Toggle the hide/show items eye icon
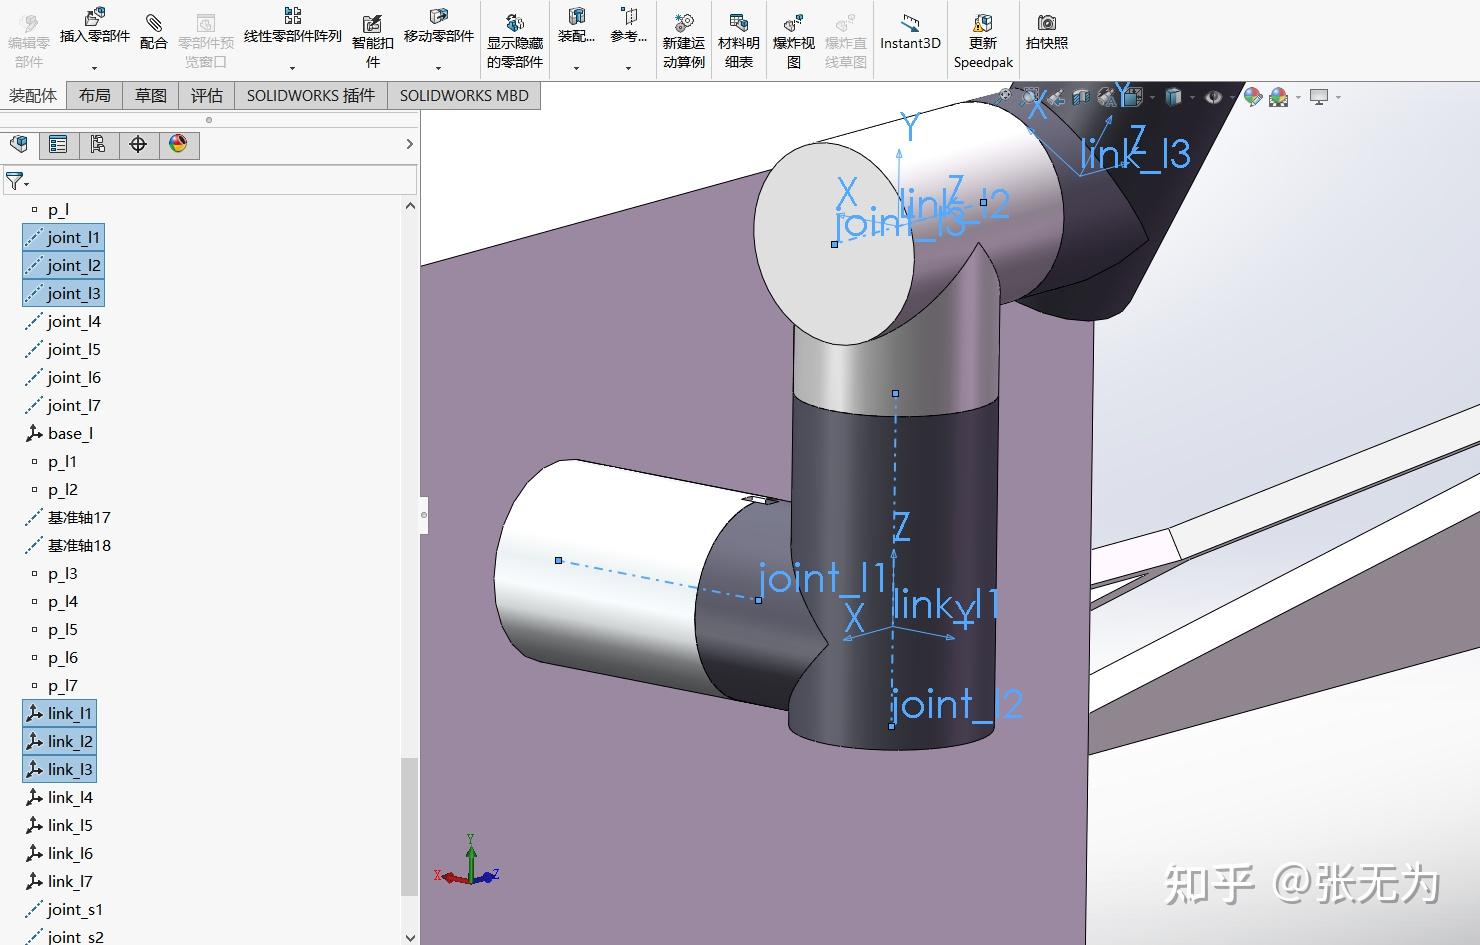This screenshot has width=1480, height=945. pyautogui.click(x=1213, y=96)
